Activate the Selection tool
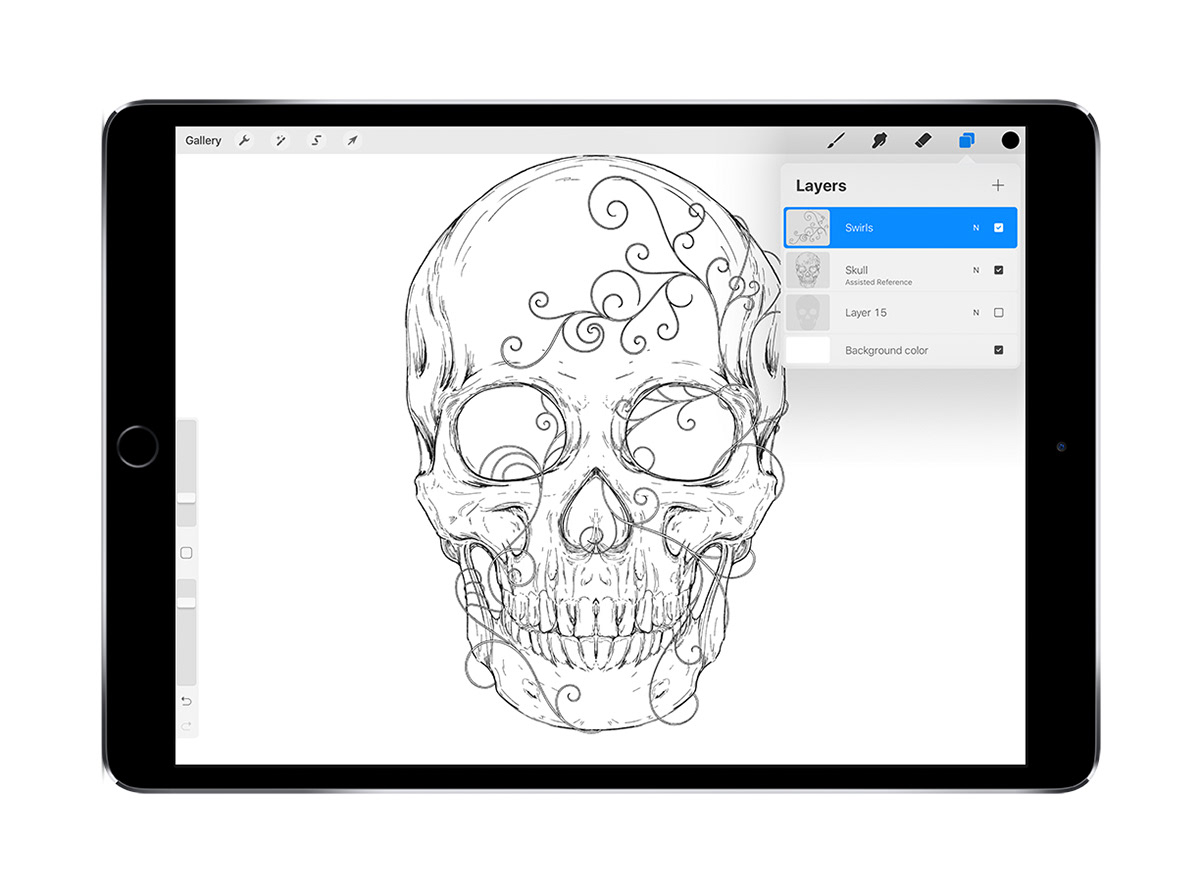The image size is (1200, 893). (x=317, y=141)
